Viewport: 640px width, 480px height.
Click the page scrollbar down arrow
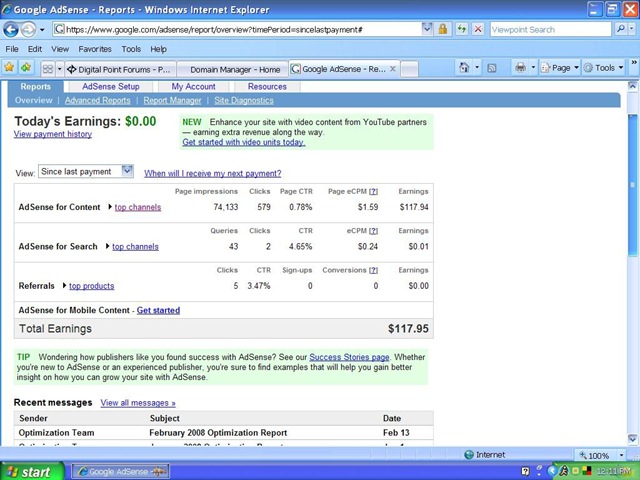(x=632, y=439)
